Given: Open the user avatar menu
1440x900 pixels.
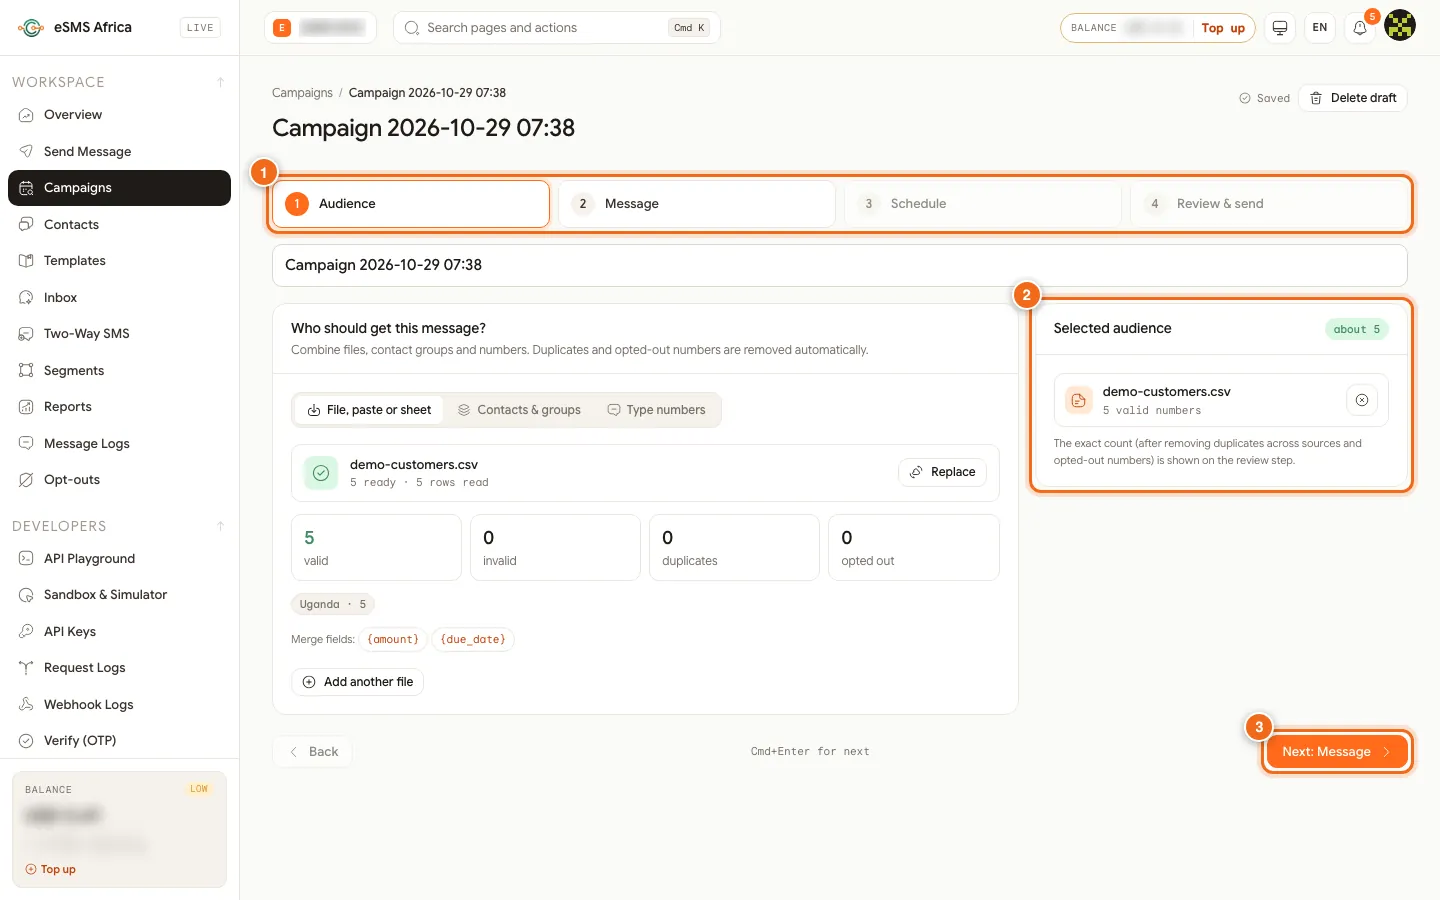Looking at the screenshot, I should [x=1400, y=26].
